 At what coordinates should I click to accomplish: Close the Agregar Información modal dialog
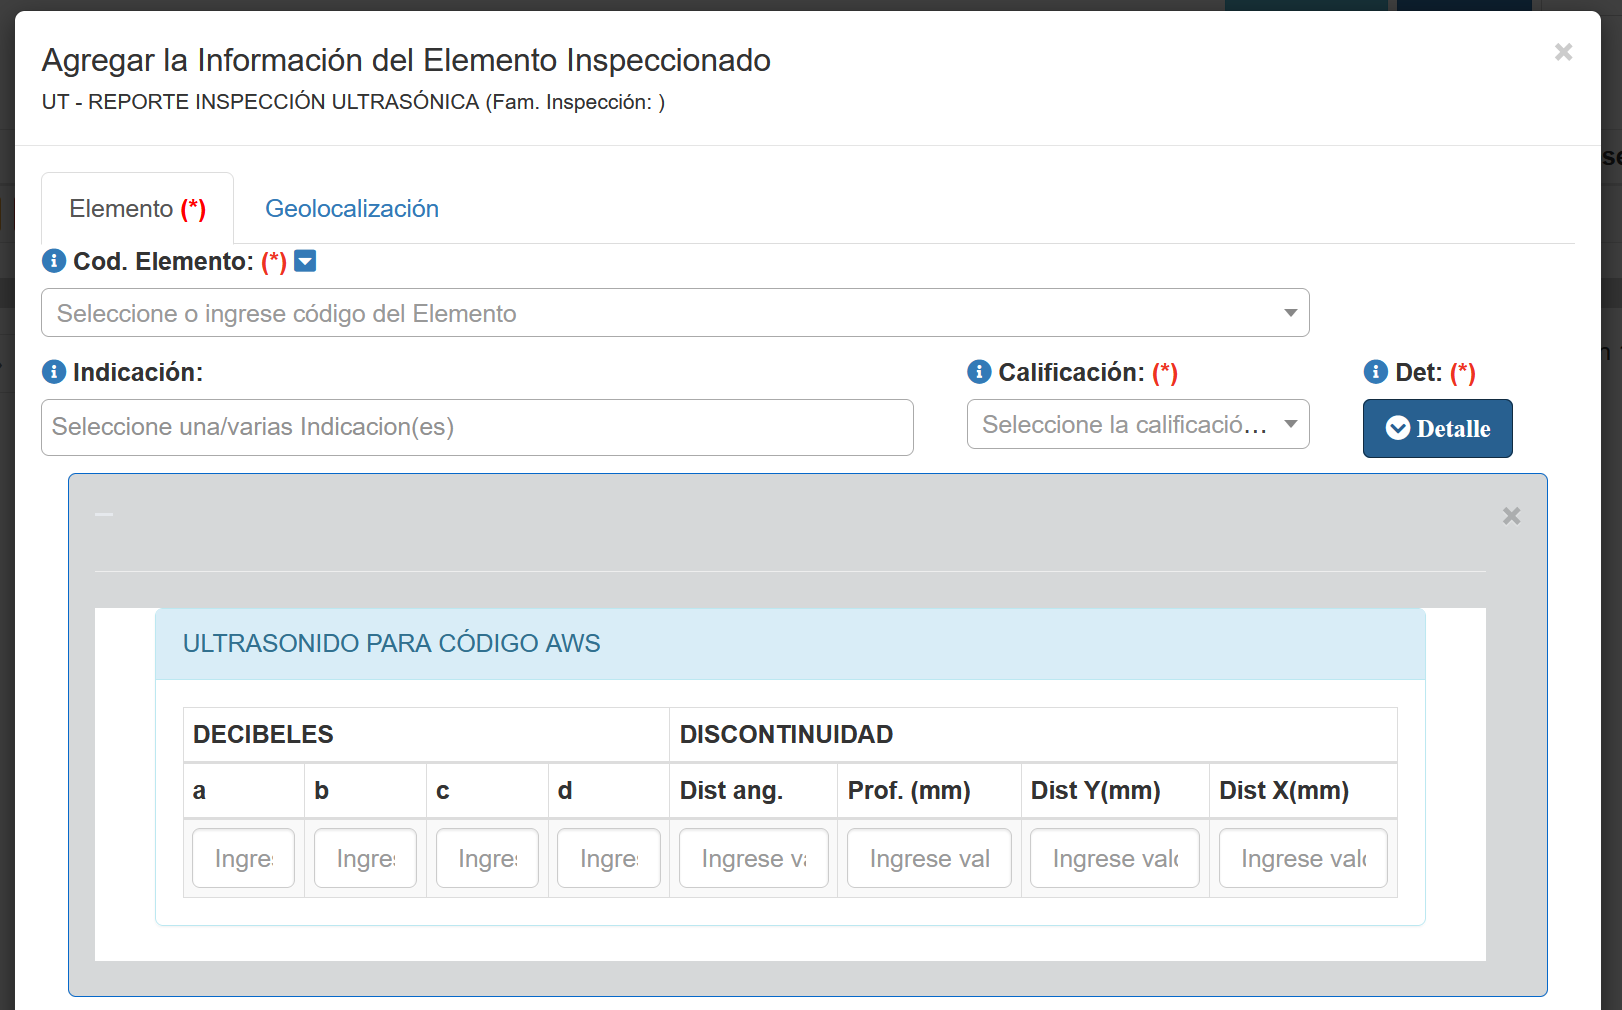coord(1563,52)
